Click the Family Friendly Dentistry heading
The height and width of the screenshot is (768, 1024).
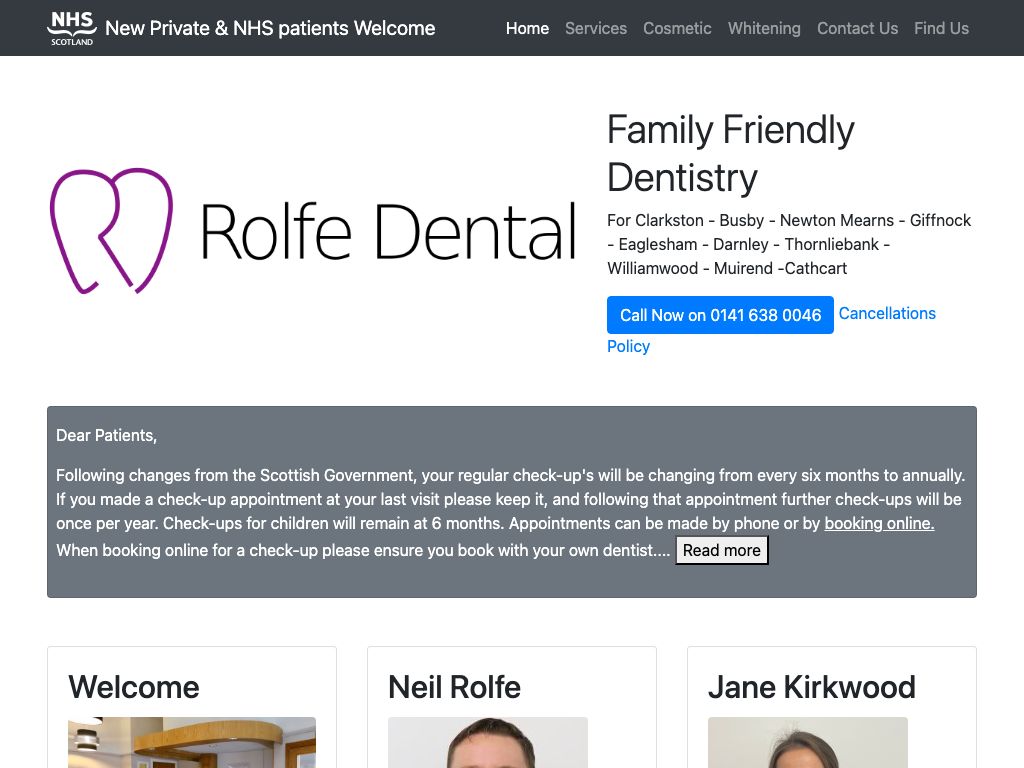(x=731, y=153)
